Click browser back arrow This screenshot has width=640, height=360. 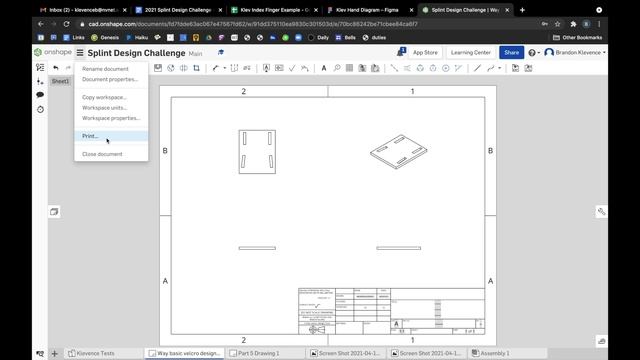coord(41,24)
